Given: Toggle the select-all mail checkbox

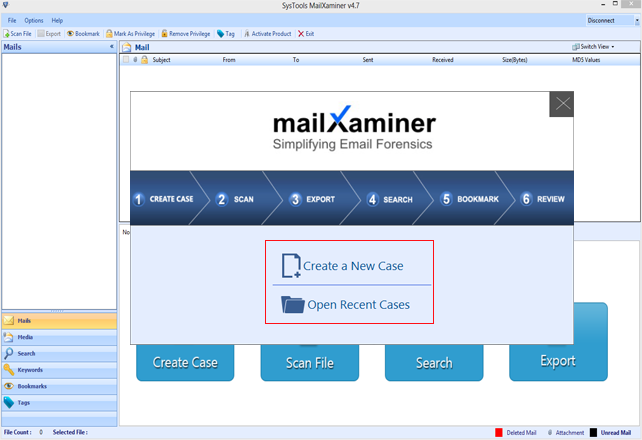Looking at the screenshot, I should 126,60.
